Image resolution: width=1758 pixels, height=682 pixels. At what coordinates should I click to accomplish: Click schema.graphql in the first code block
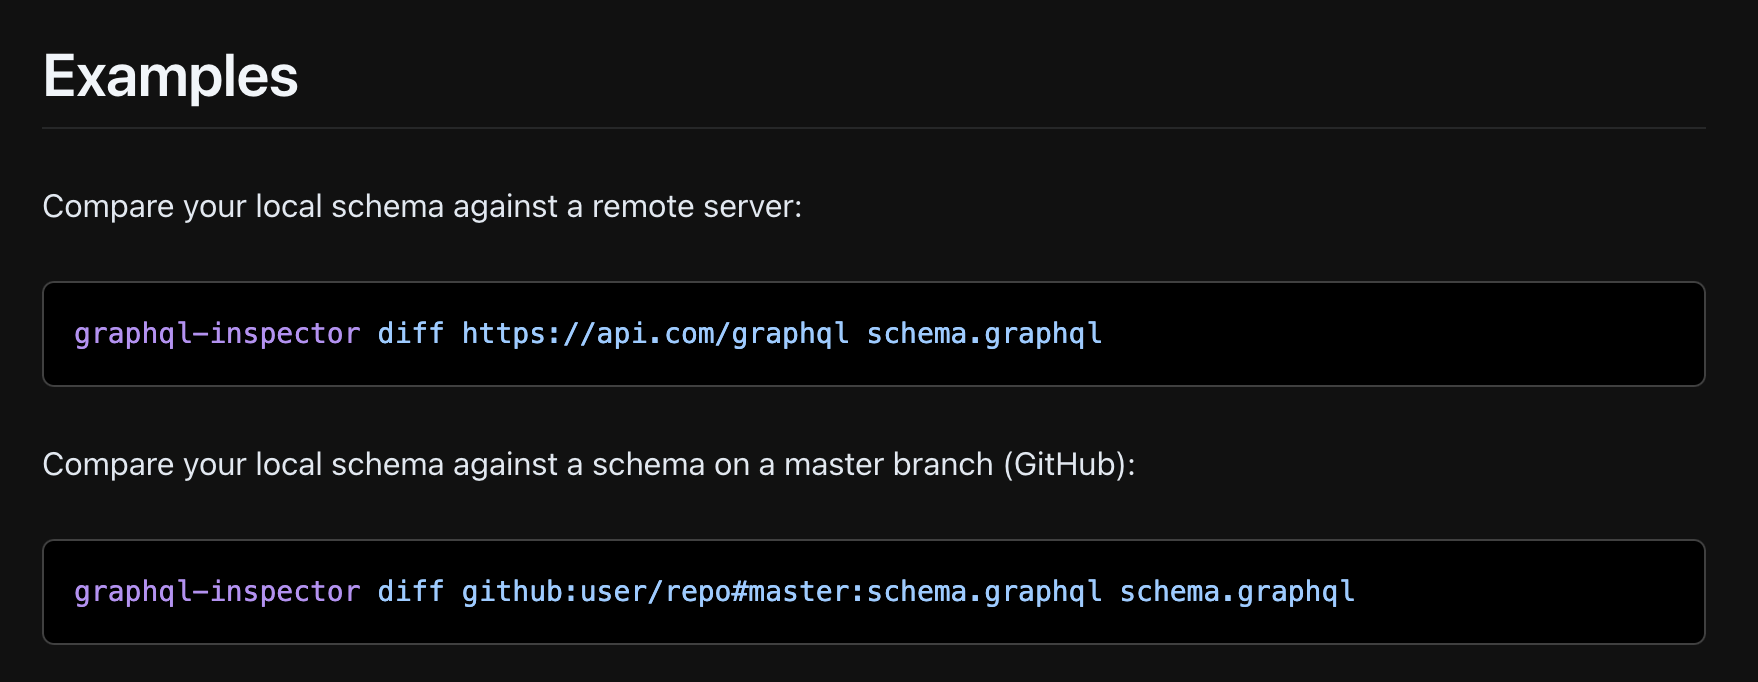(x=984, y=334)
